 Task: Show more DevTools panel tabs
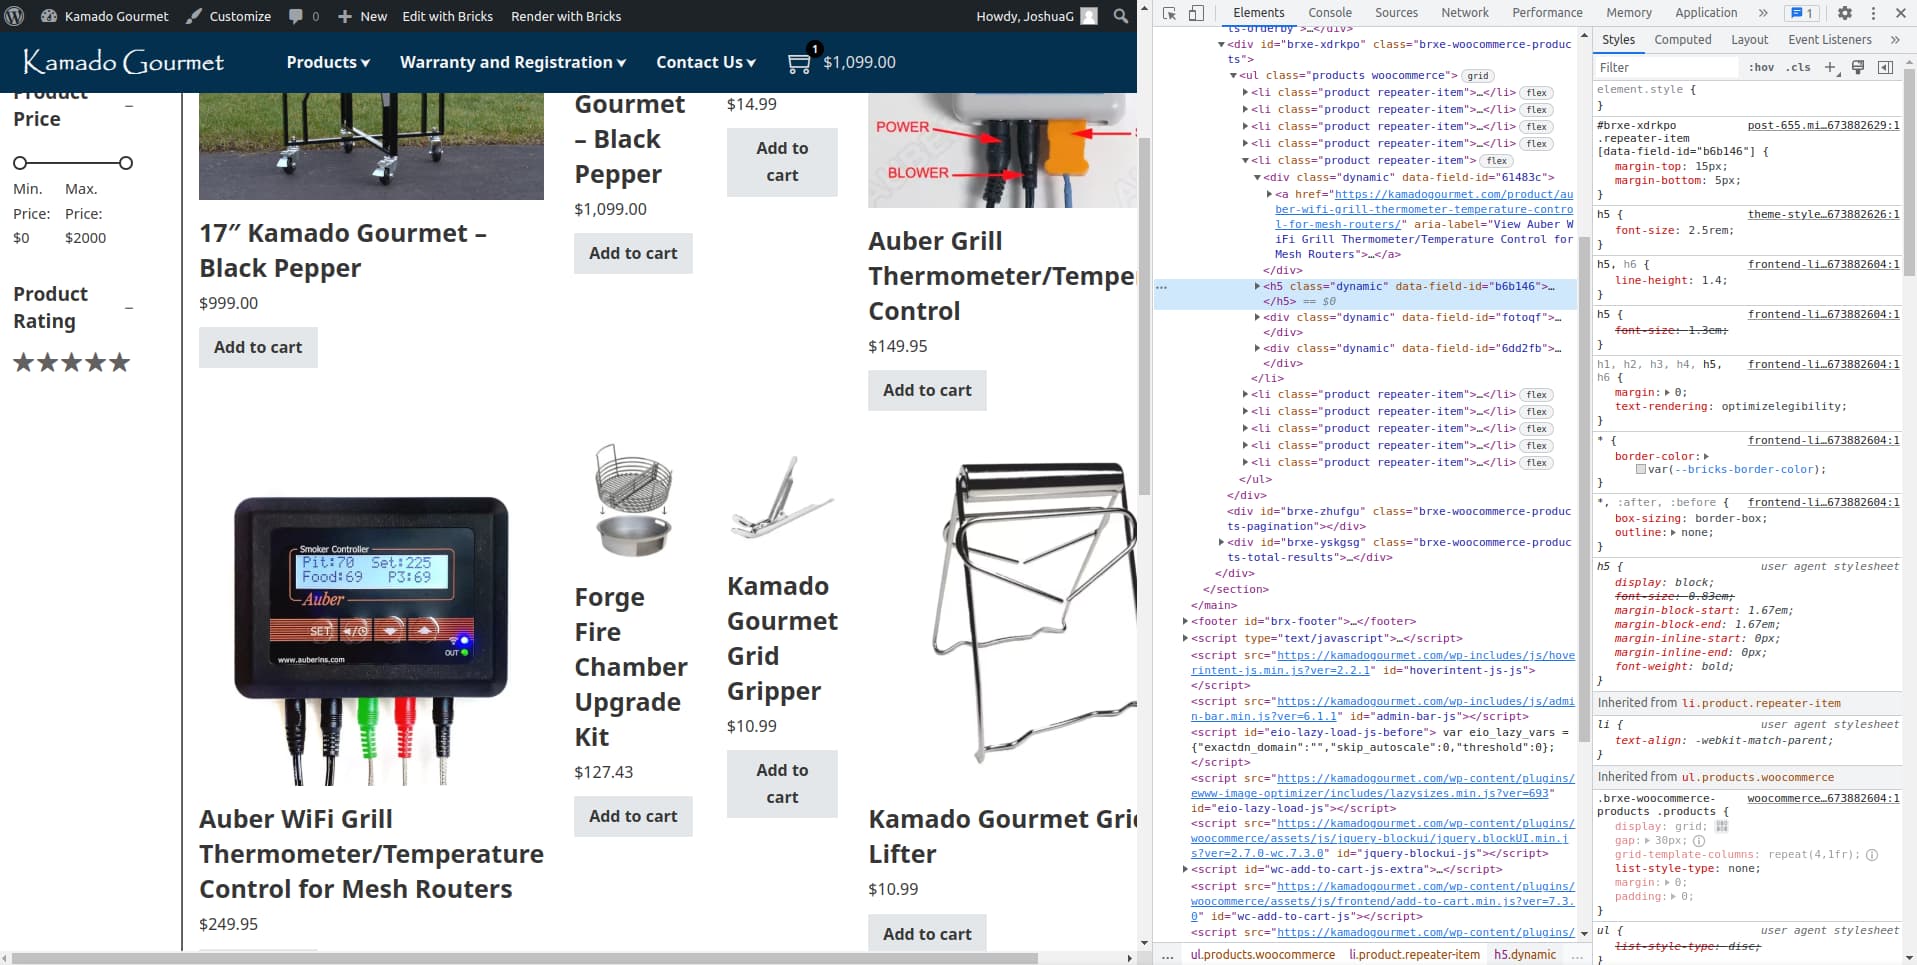tap(1763, 13)
